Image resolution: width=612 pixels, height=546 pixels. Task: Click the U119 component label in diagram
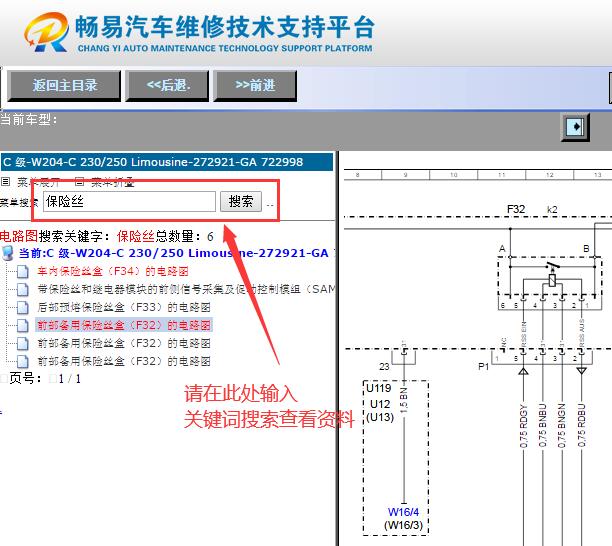coord(379,388)
